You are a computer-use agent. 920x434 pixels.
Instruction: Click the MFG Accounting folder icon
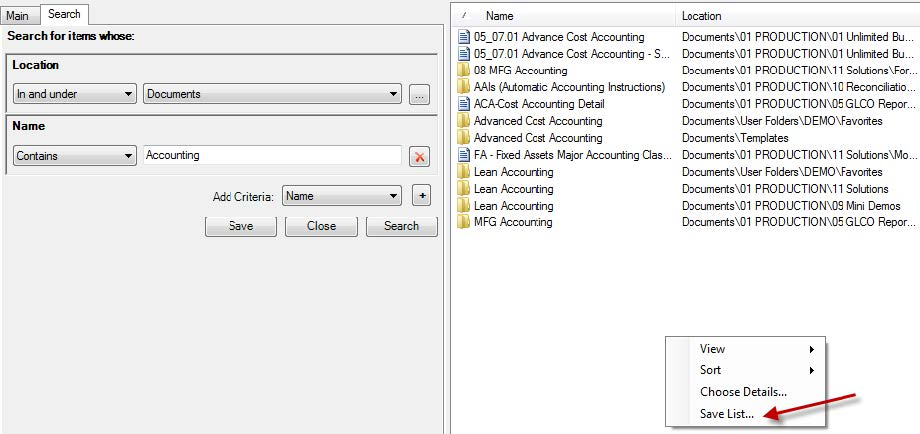pos(463,222)
